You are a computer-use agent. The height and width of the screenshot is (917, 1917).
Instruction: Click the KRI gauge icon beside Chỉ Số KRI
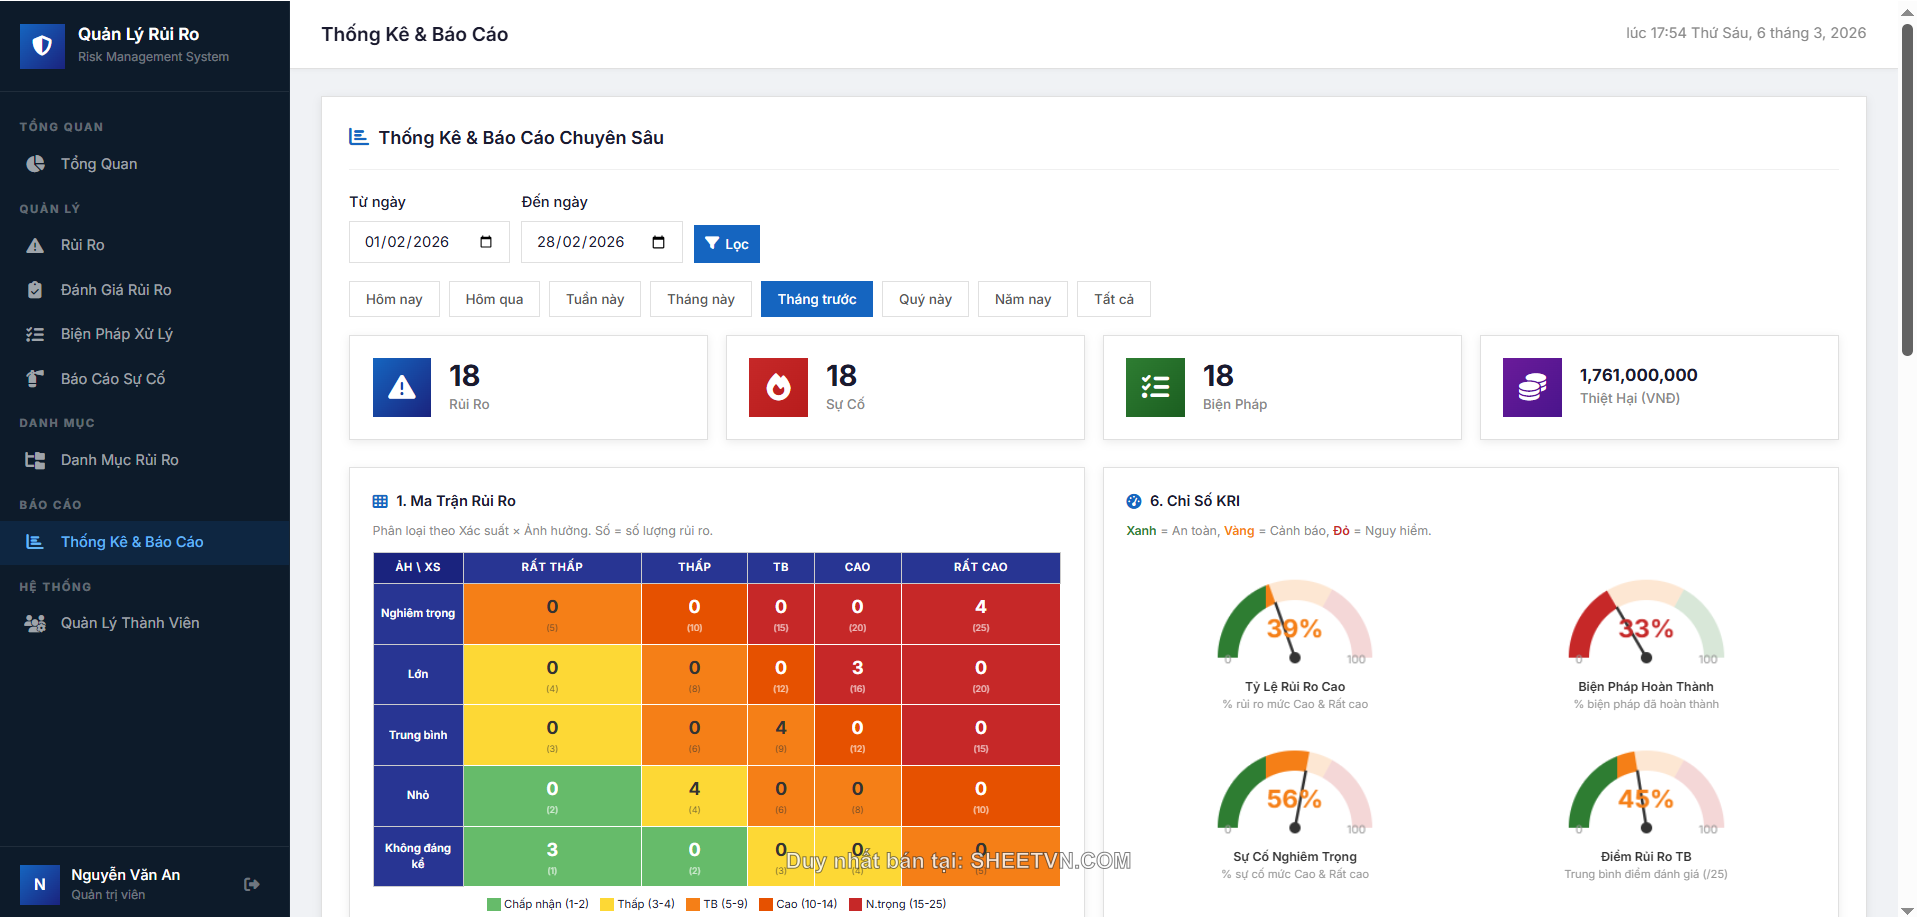pyautogui.click(x=1133, y=501)
